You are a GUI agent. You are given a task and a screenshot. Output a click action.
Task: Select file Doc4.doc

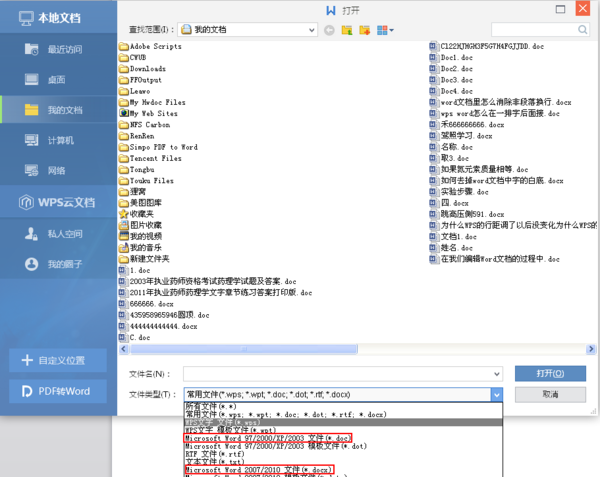(x=451, y=91)
